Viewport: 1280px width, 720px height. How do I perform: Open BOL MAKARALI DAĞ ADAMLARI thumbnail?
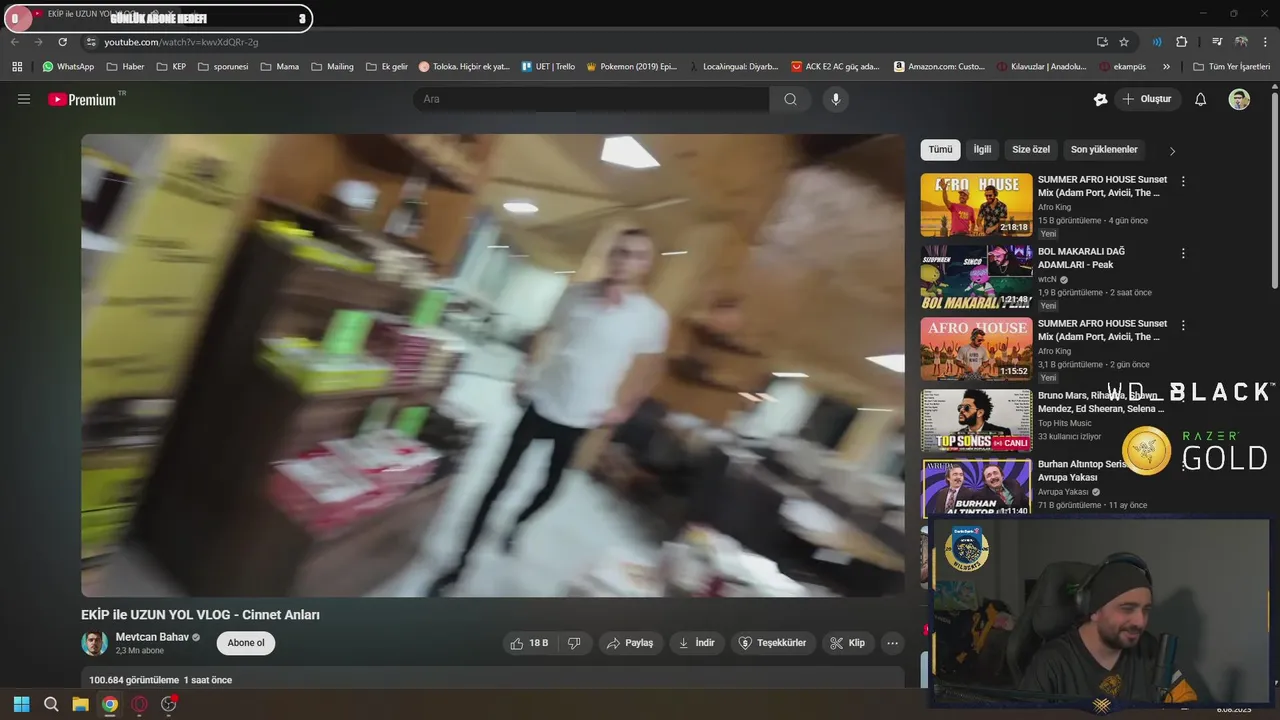(976, 277)
